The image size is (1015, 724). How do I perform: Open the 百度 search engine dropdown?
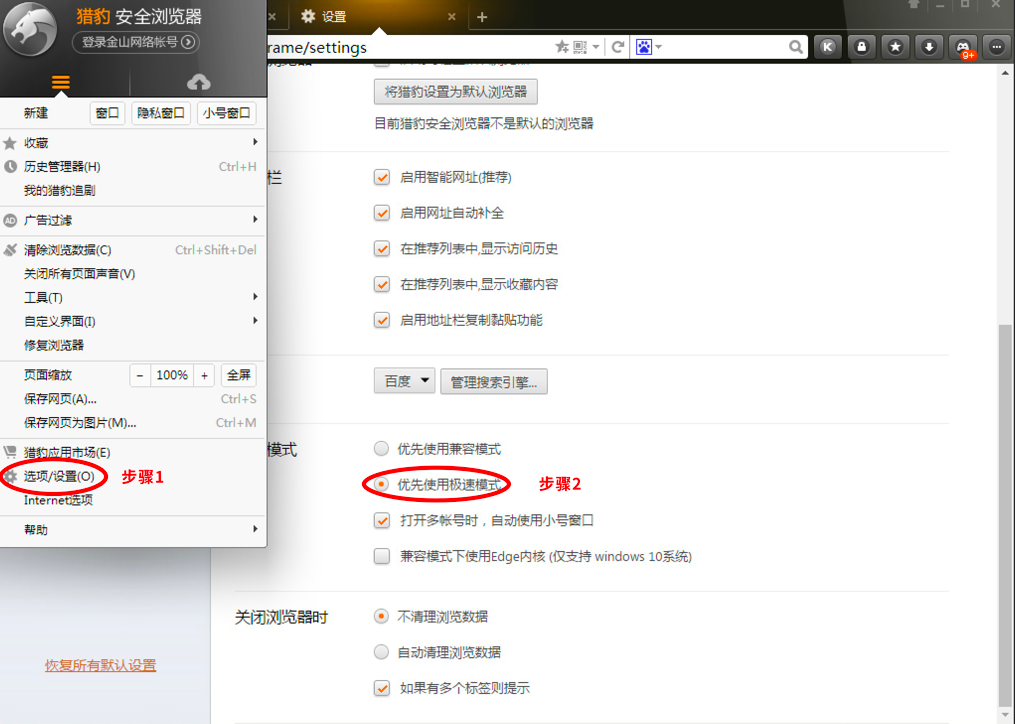click(x=405, y=381)
